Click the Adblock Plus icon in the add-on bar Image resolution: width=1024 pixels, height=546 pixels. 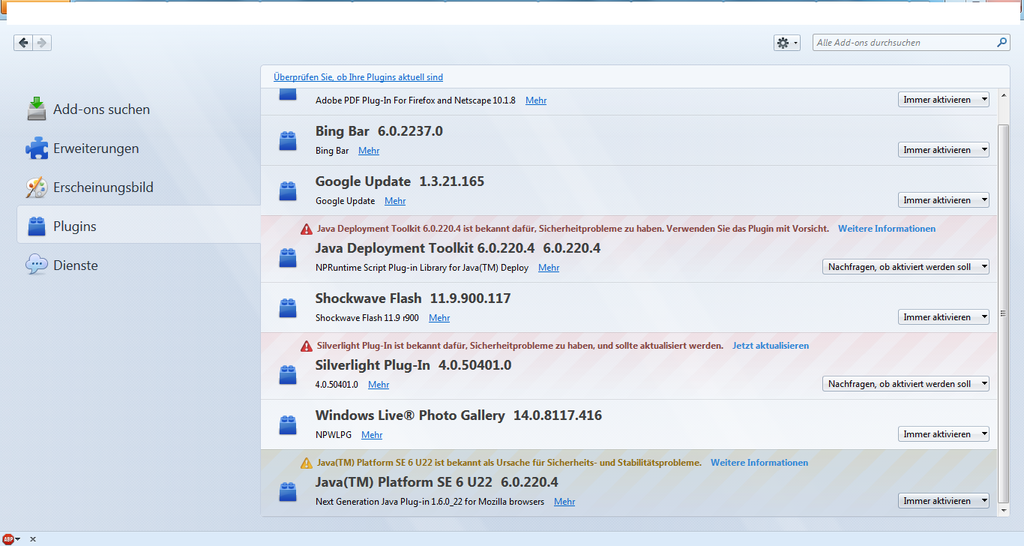click(8, 539)
